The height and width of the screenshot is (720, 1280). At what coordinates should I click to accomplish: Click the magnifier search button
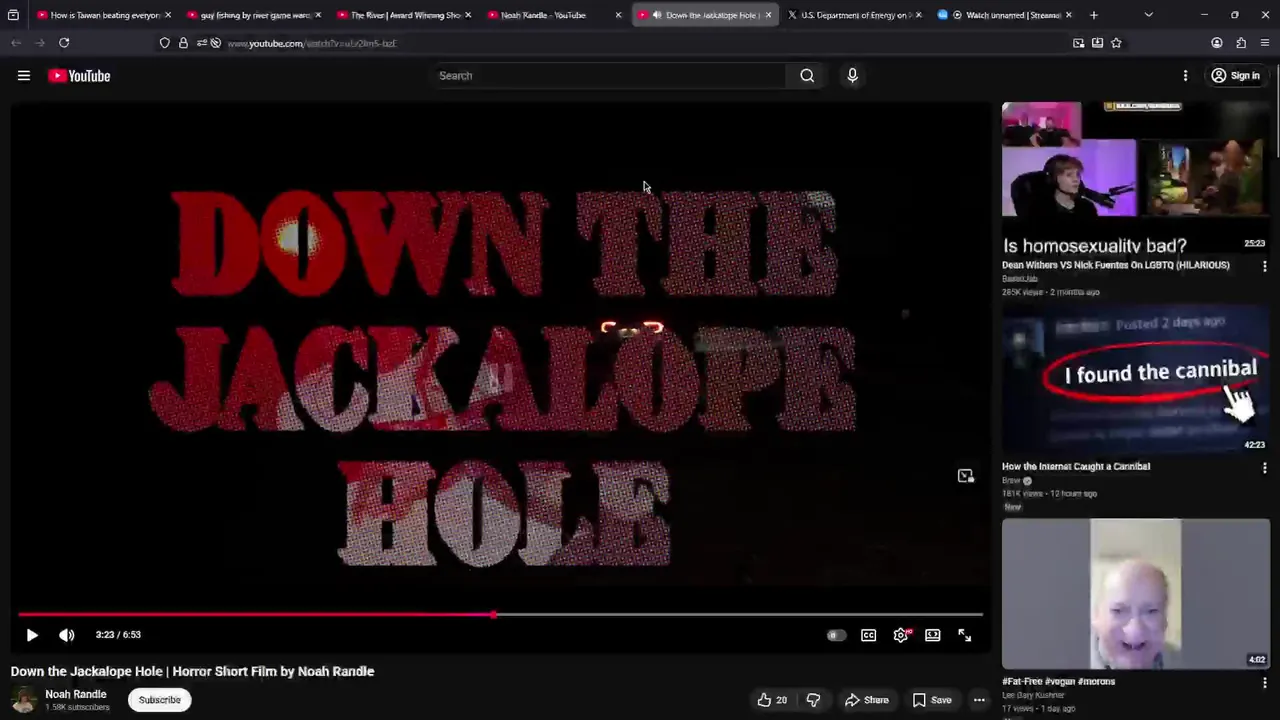point(807,76)
